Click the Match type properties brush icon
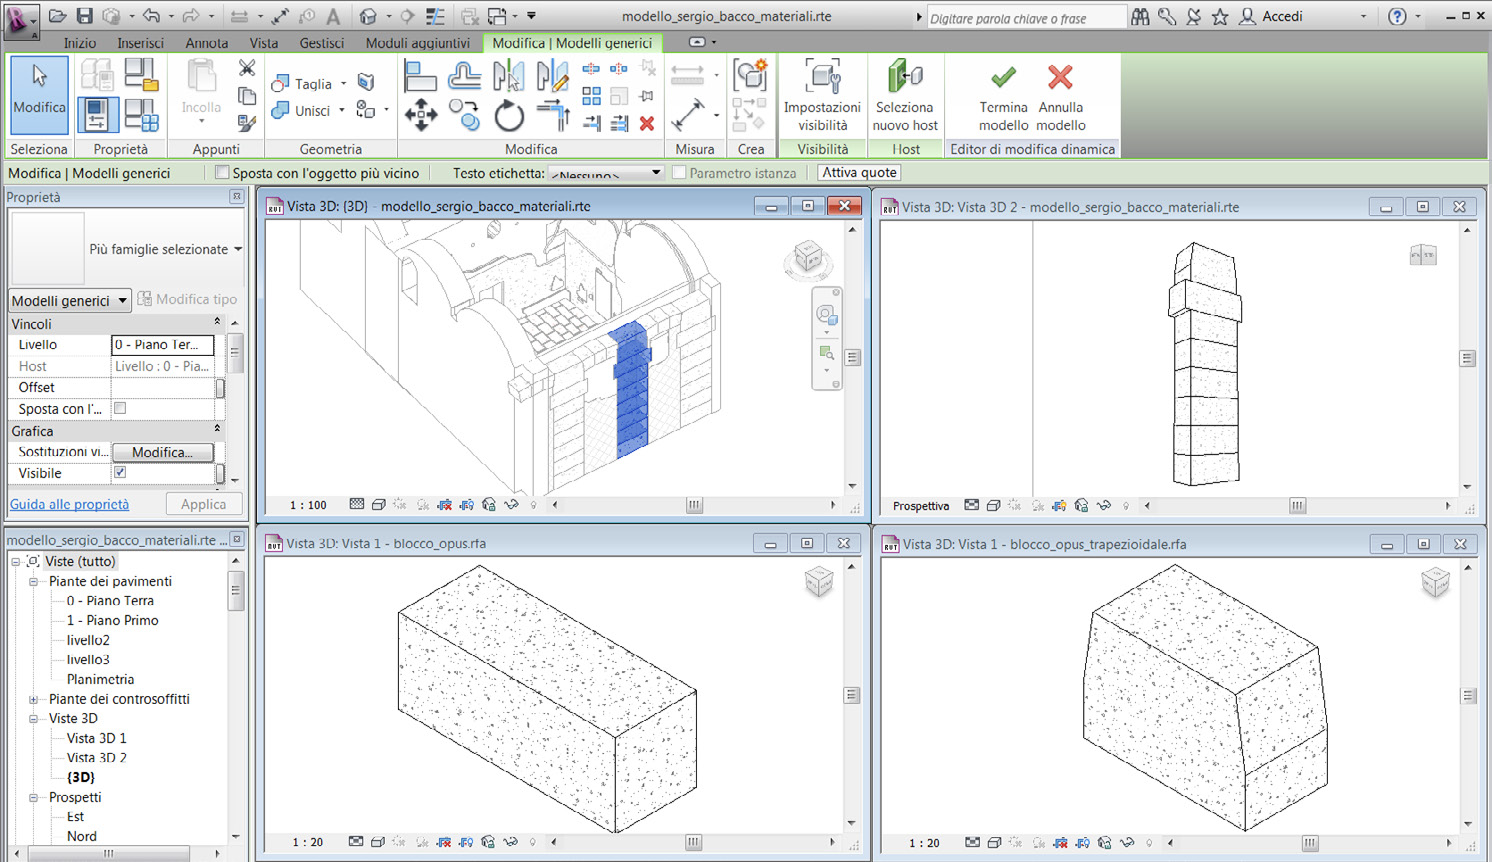Image resolution: width=1492 pixels, height=862 pixels. pyautogui.click(x=247, y=123)
